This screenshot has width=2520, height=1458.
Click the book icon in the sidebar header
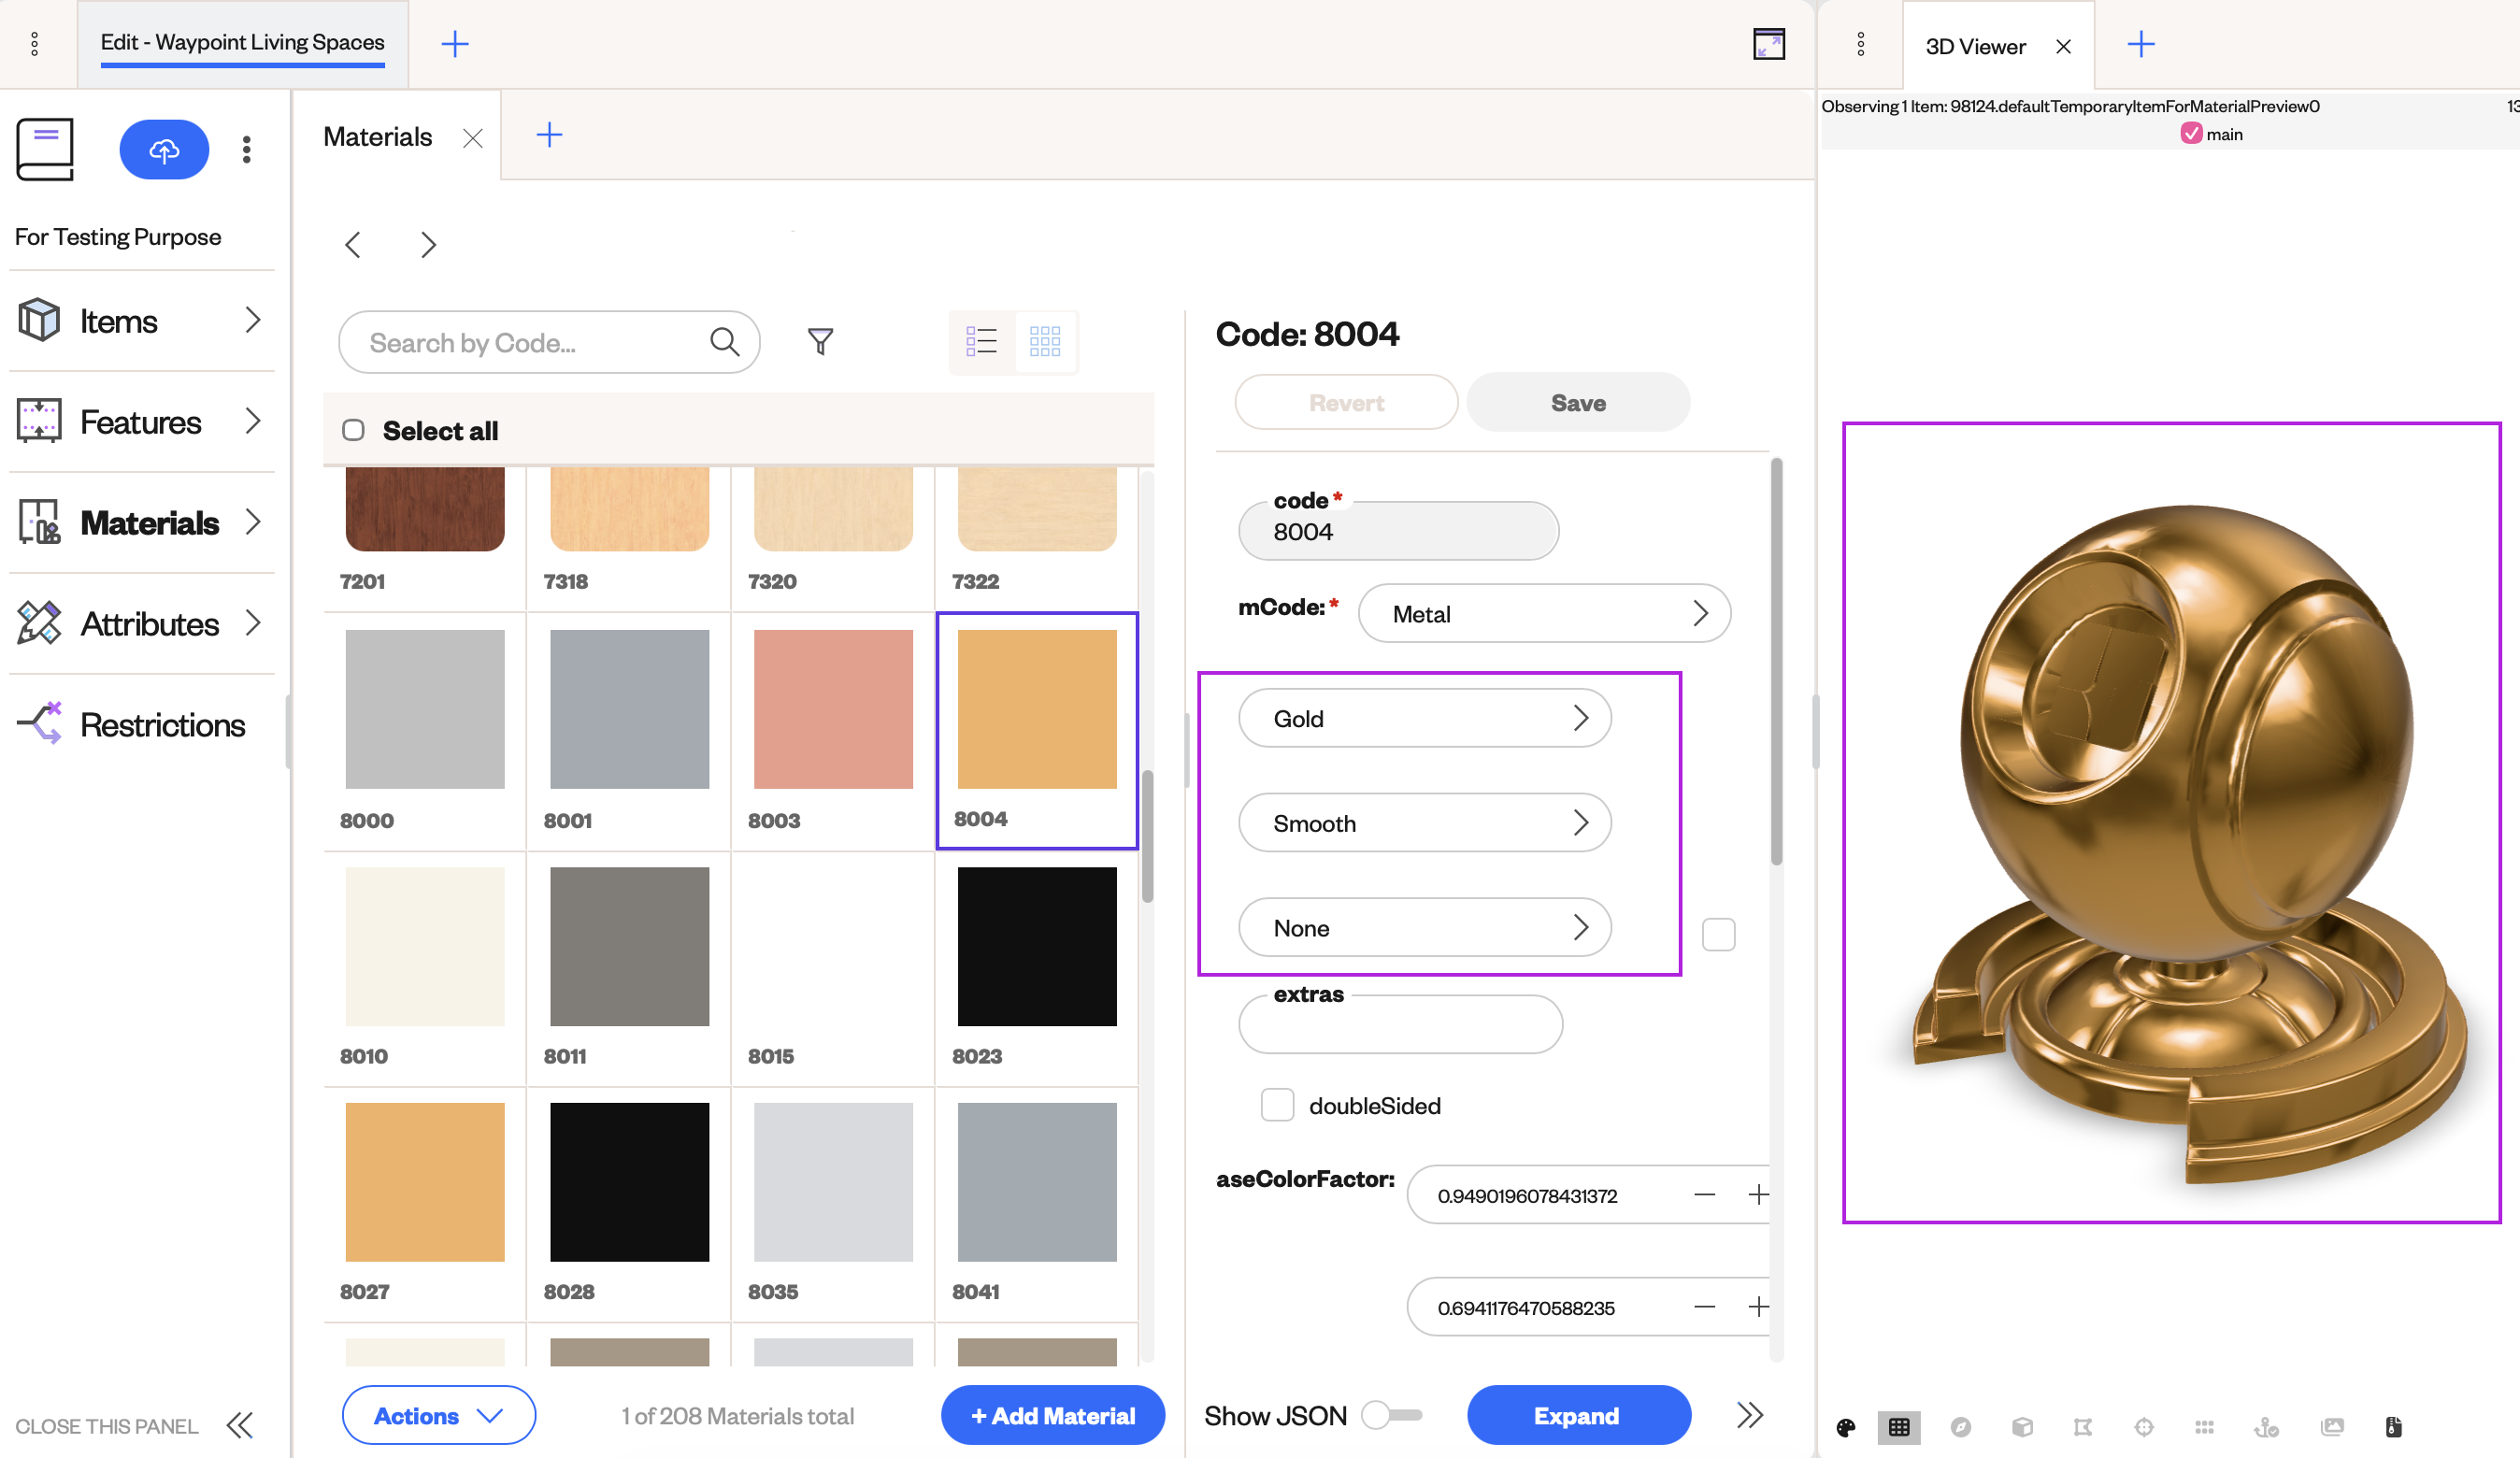click(45, 150)
